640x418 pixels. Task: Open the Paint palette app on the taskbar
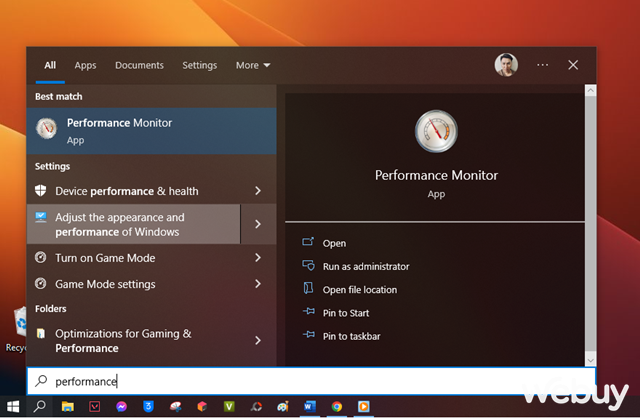coord(283,407)
